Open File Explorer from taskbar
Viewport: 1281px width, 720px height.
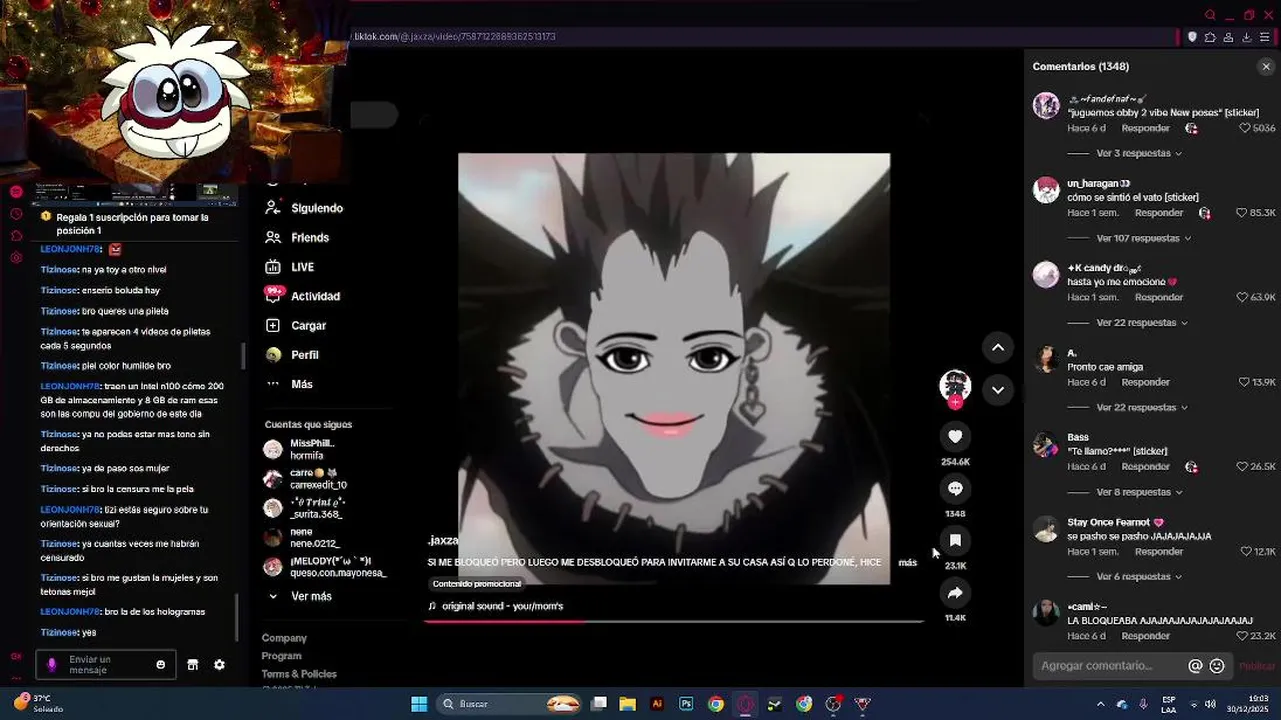click(x=627, y=704)
